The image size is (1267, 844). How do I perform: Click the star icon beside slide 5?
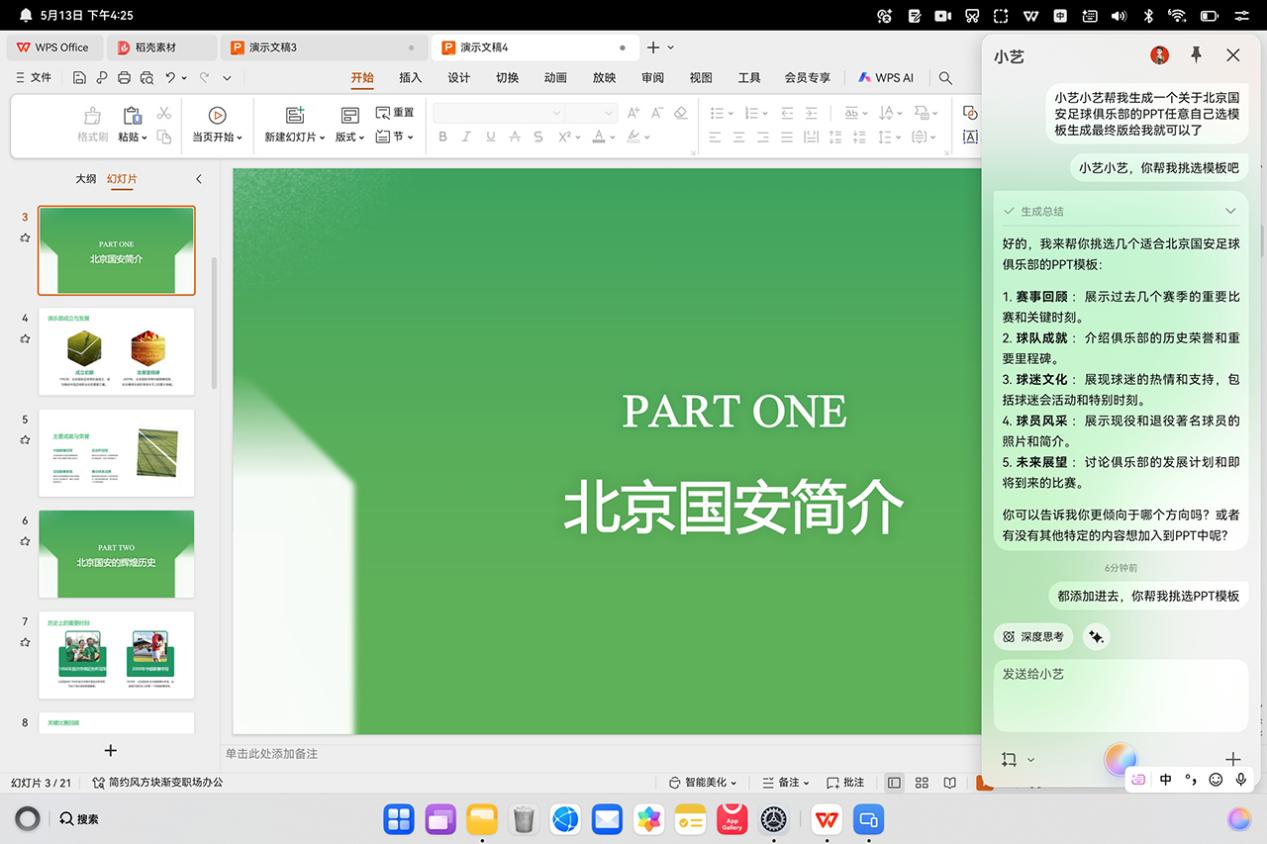coord(25,440)
